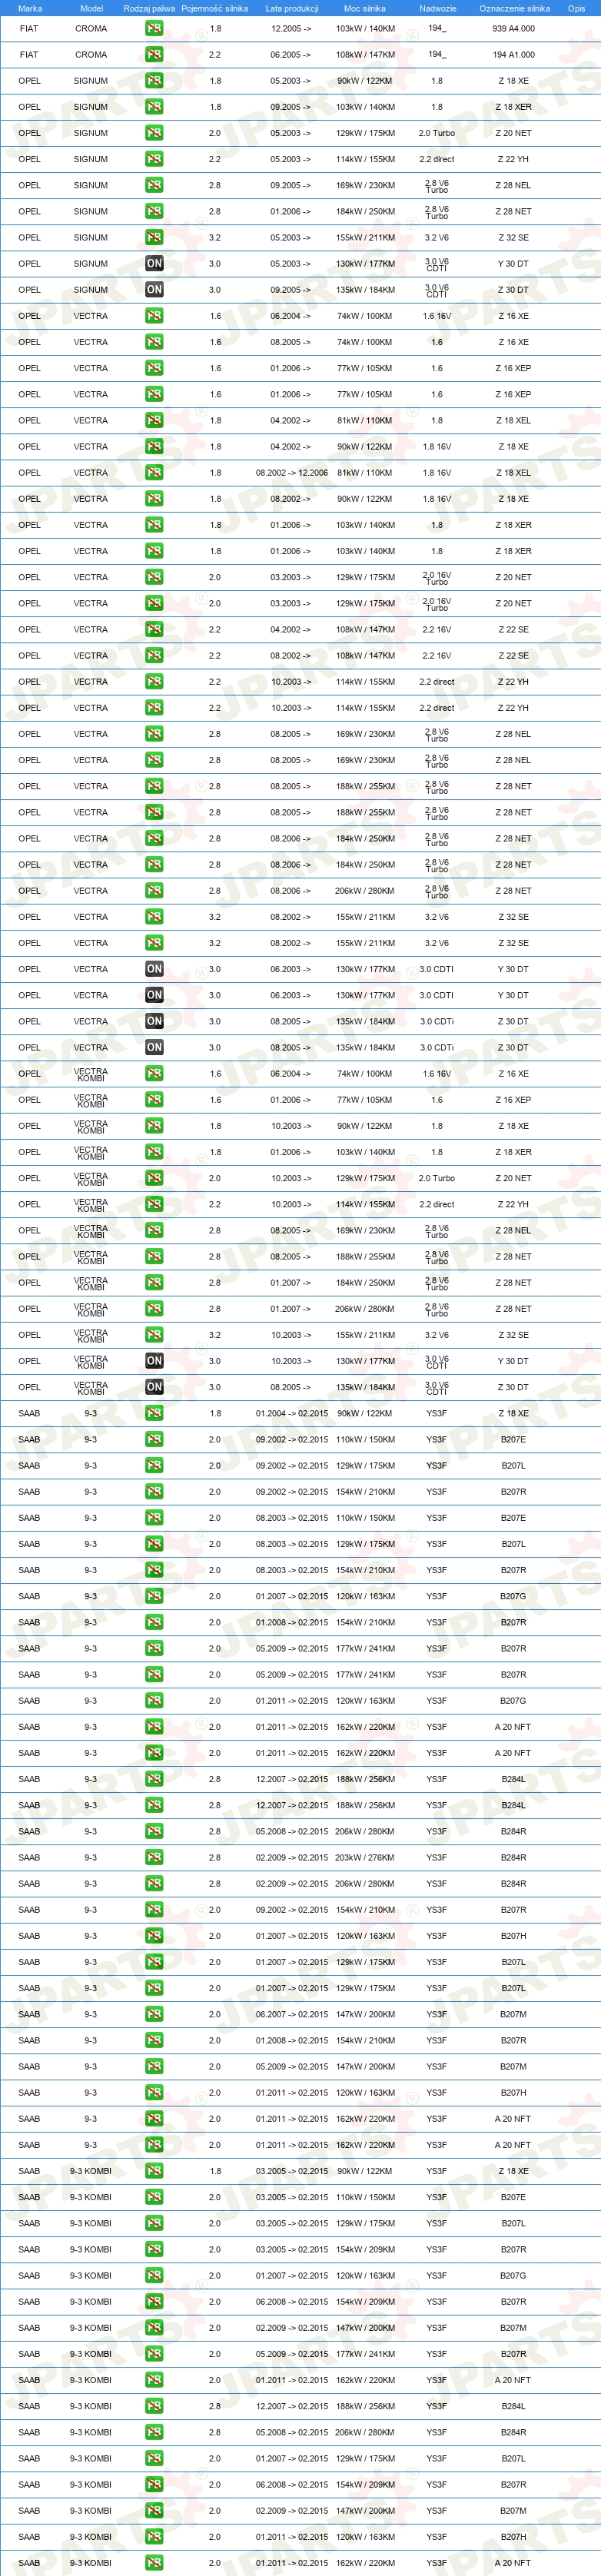Click diesel ON icon for SIGNUM Z 30 DT

tap(154, 290)
